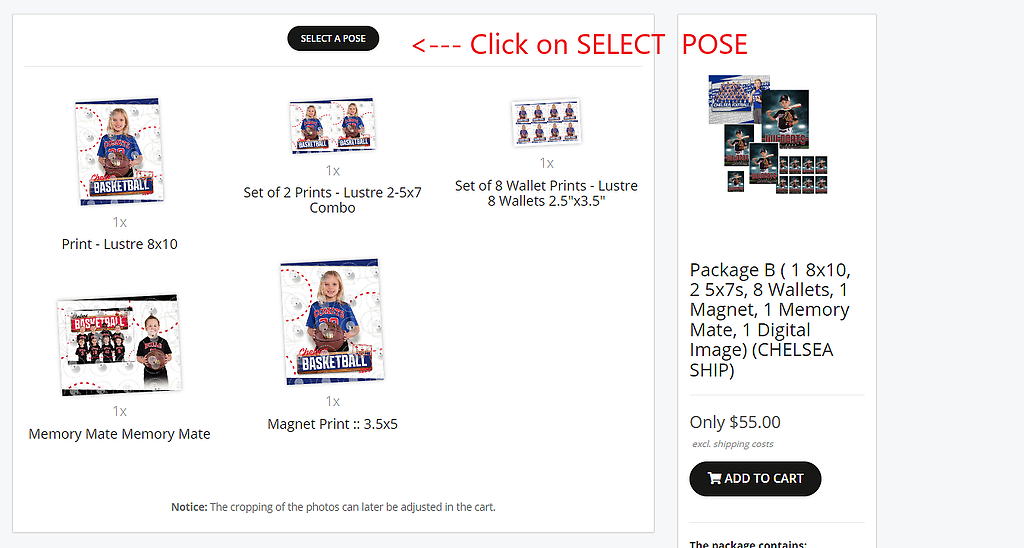Click the Package B preview collage image
Image resolution: width=1024 pixels, height=548 pixels.
click(x=769, y=134)
